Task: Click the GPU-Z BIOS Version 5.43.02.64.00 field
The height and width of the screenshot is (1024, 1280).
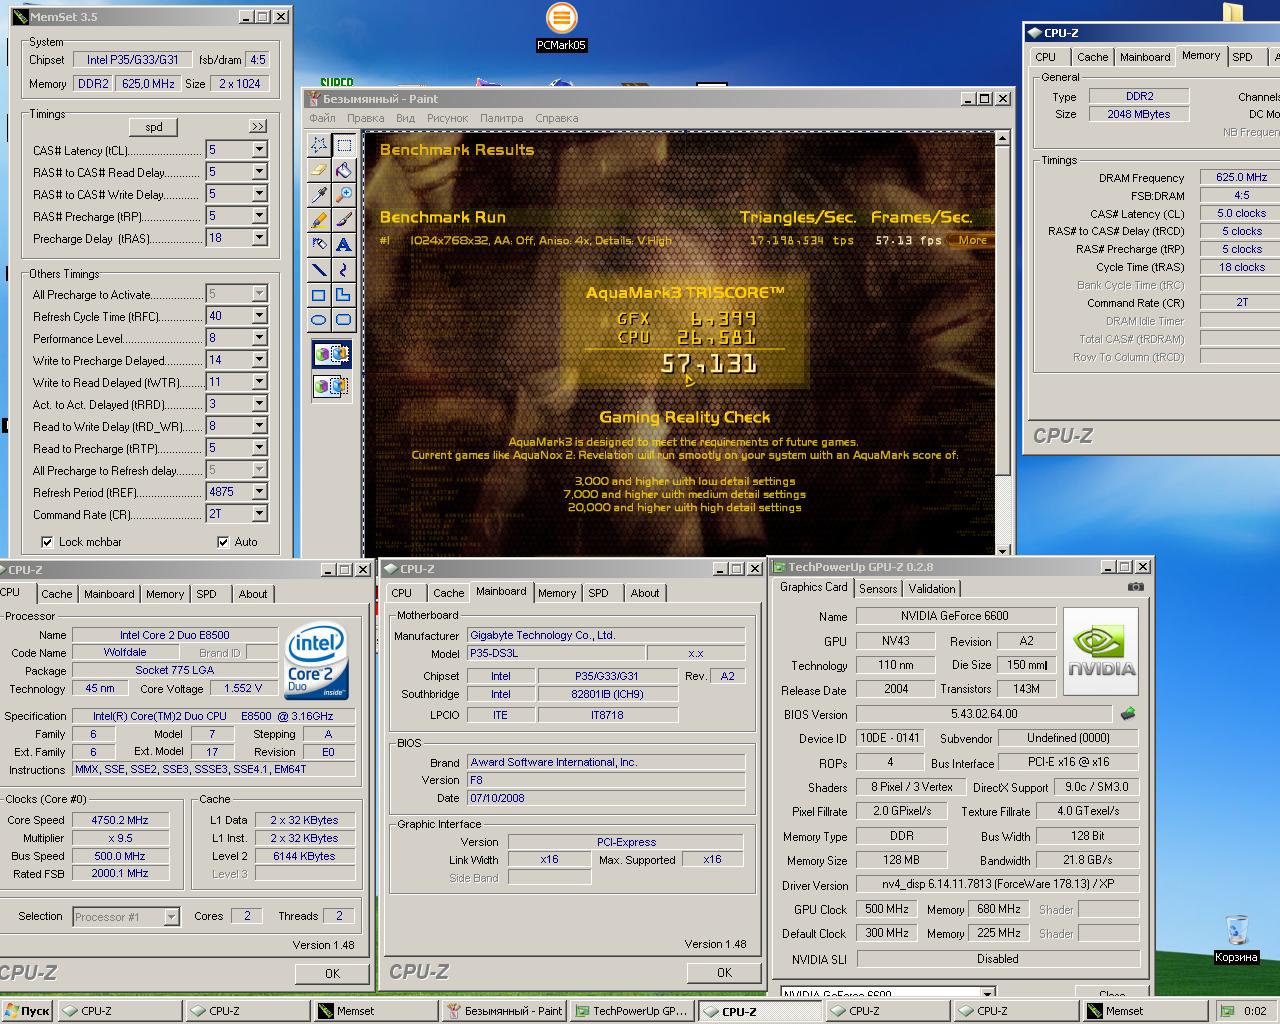Action: coord(984,714)
